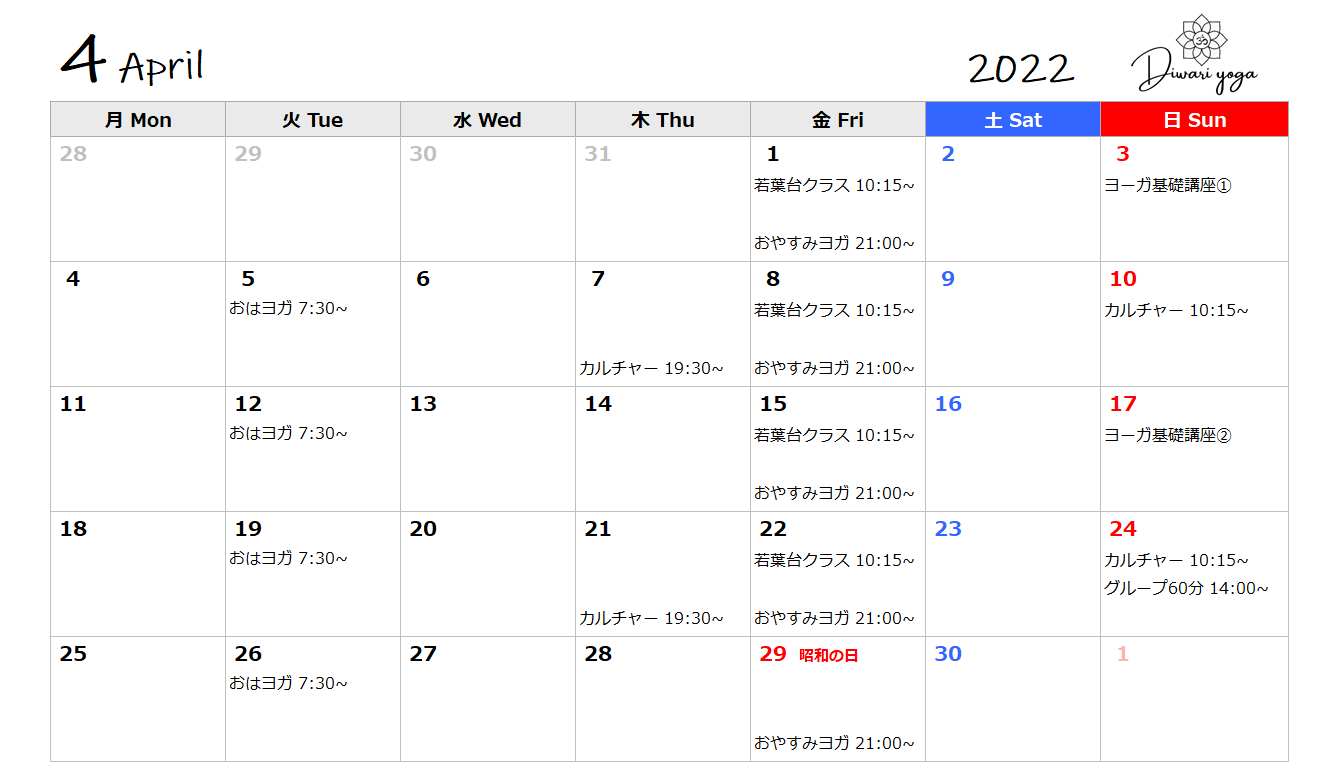Open 若葉台クラス 10:15~ on April 1
The image size is (1339, 780).
834,185
